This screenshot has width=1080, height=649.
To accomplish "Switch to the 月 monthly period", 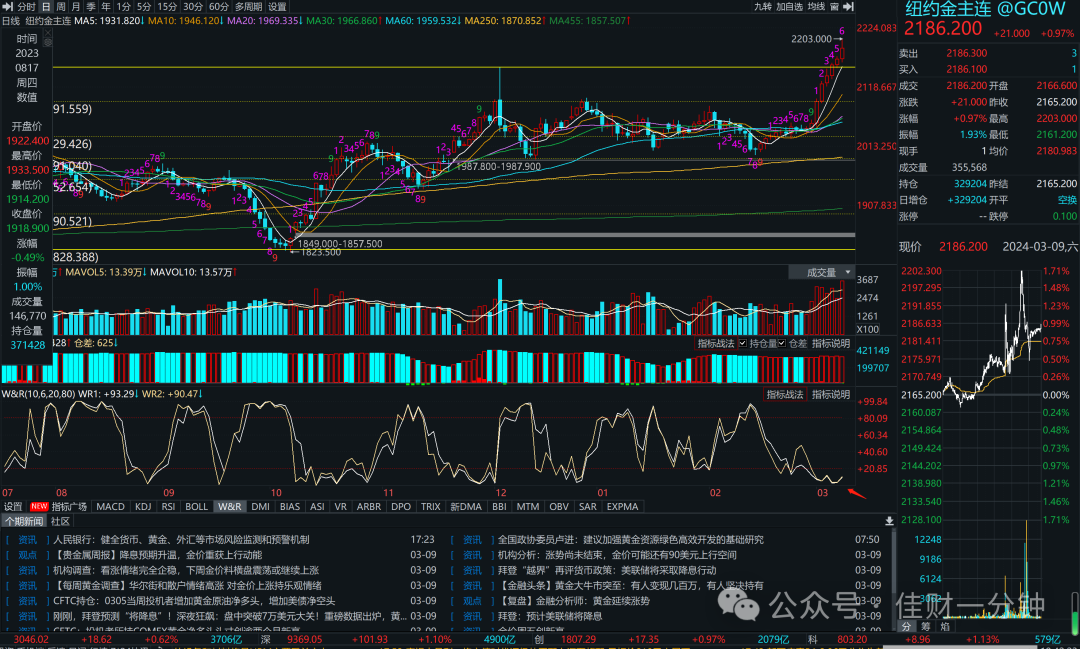I will (x=76, y=6).
